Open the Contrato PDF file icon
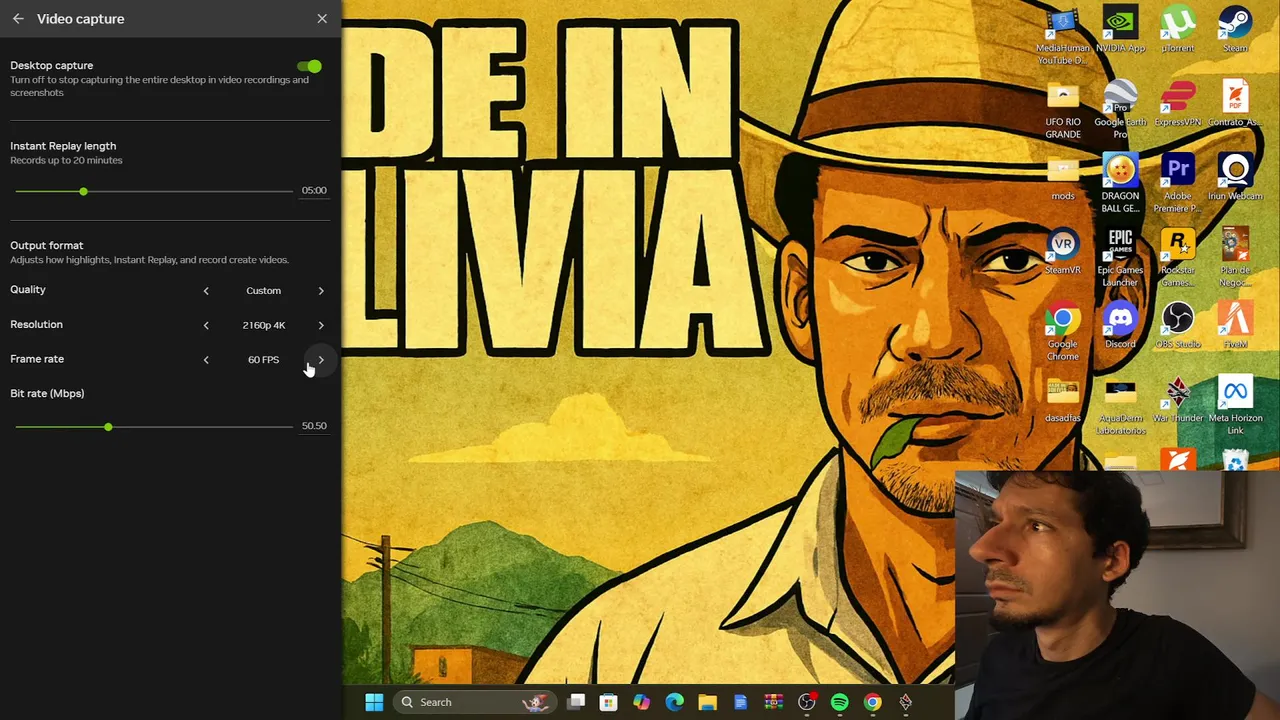The image size is (1280, 720). coord(1235,104)
